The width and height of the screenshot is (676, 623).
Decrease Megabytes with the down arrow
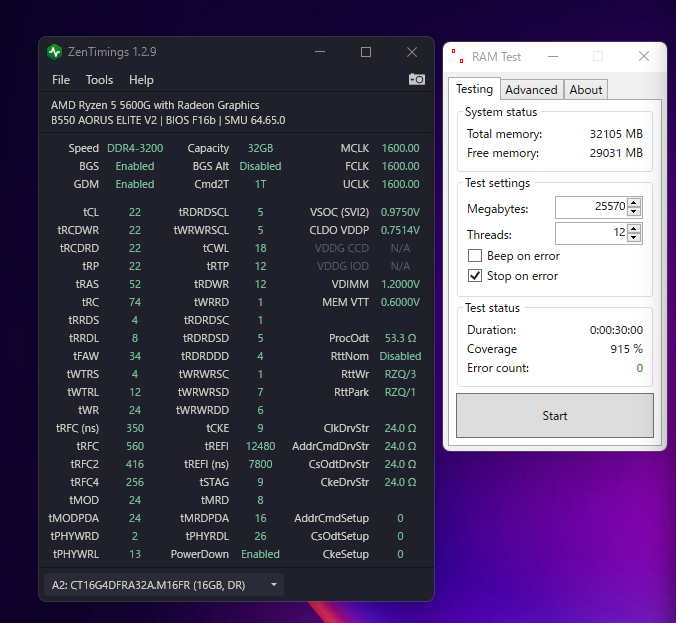pos(634,212)
